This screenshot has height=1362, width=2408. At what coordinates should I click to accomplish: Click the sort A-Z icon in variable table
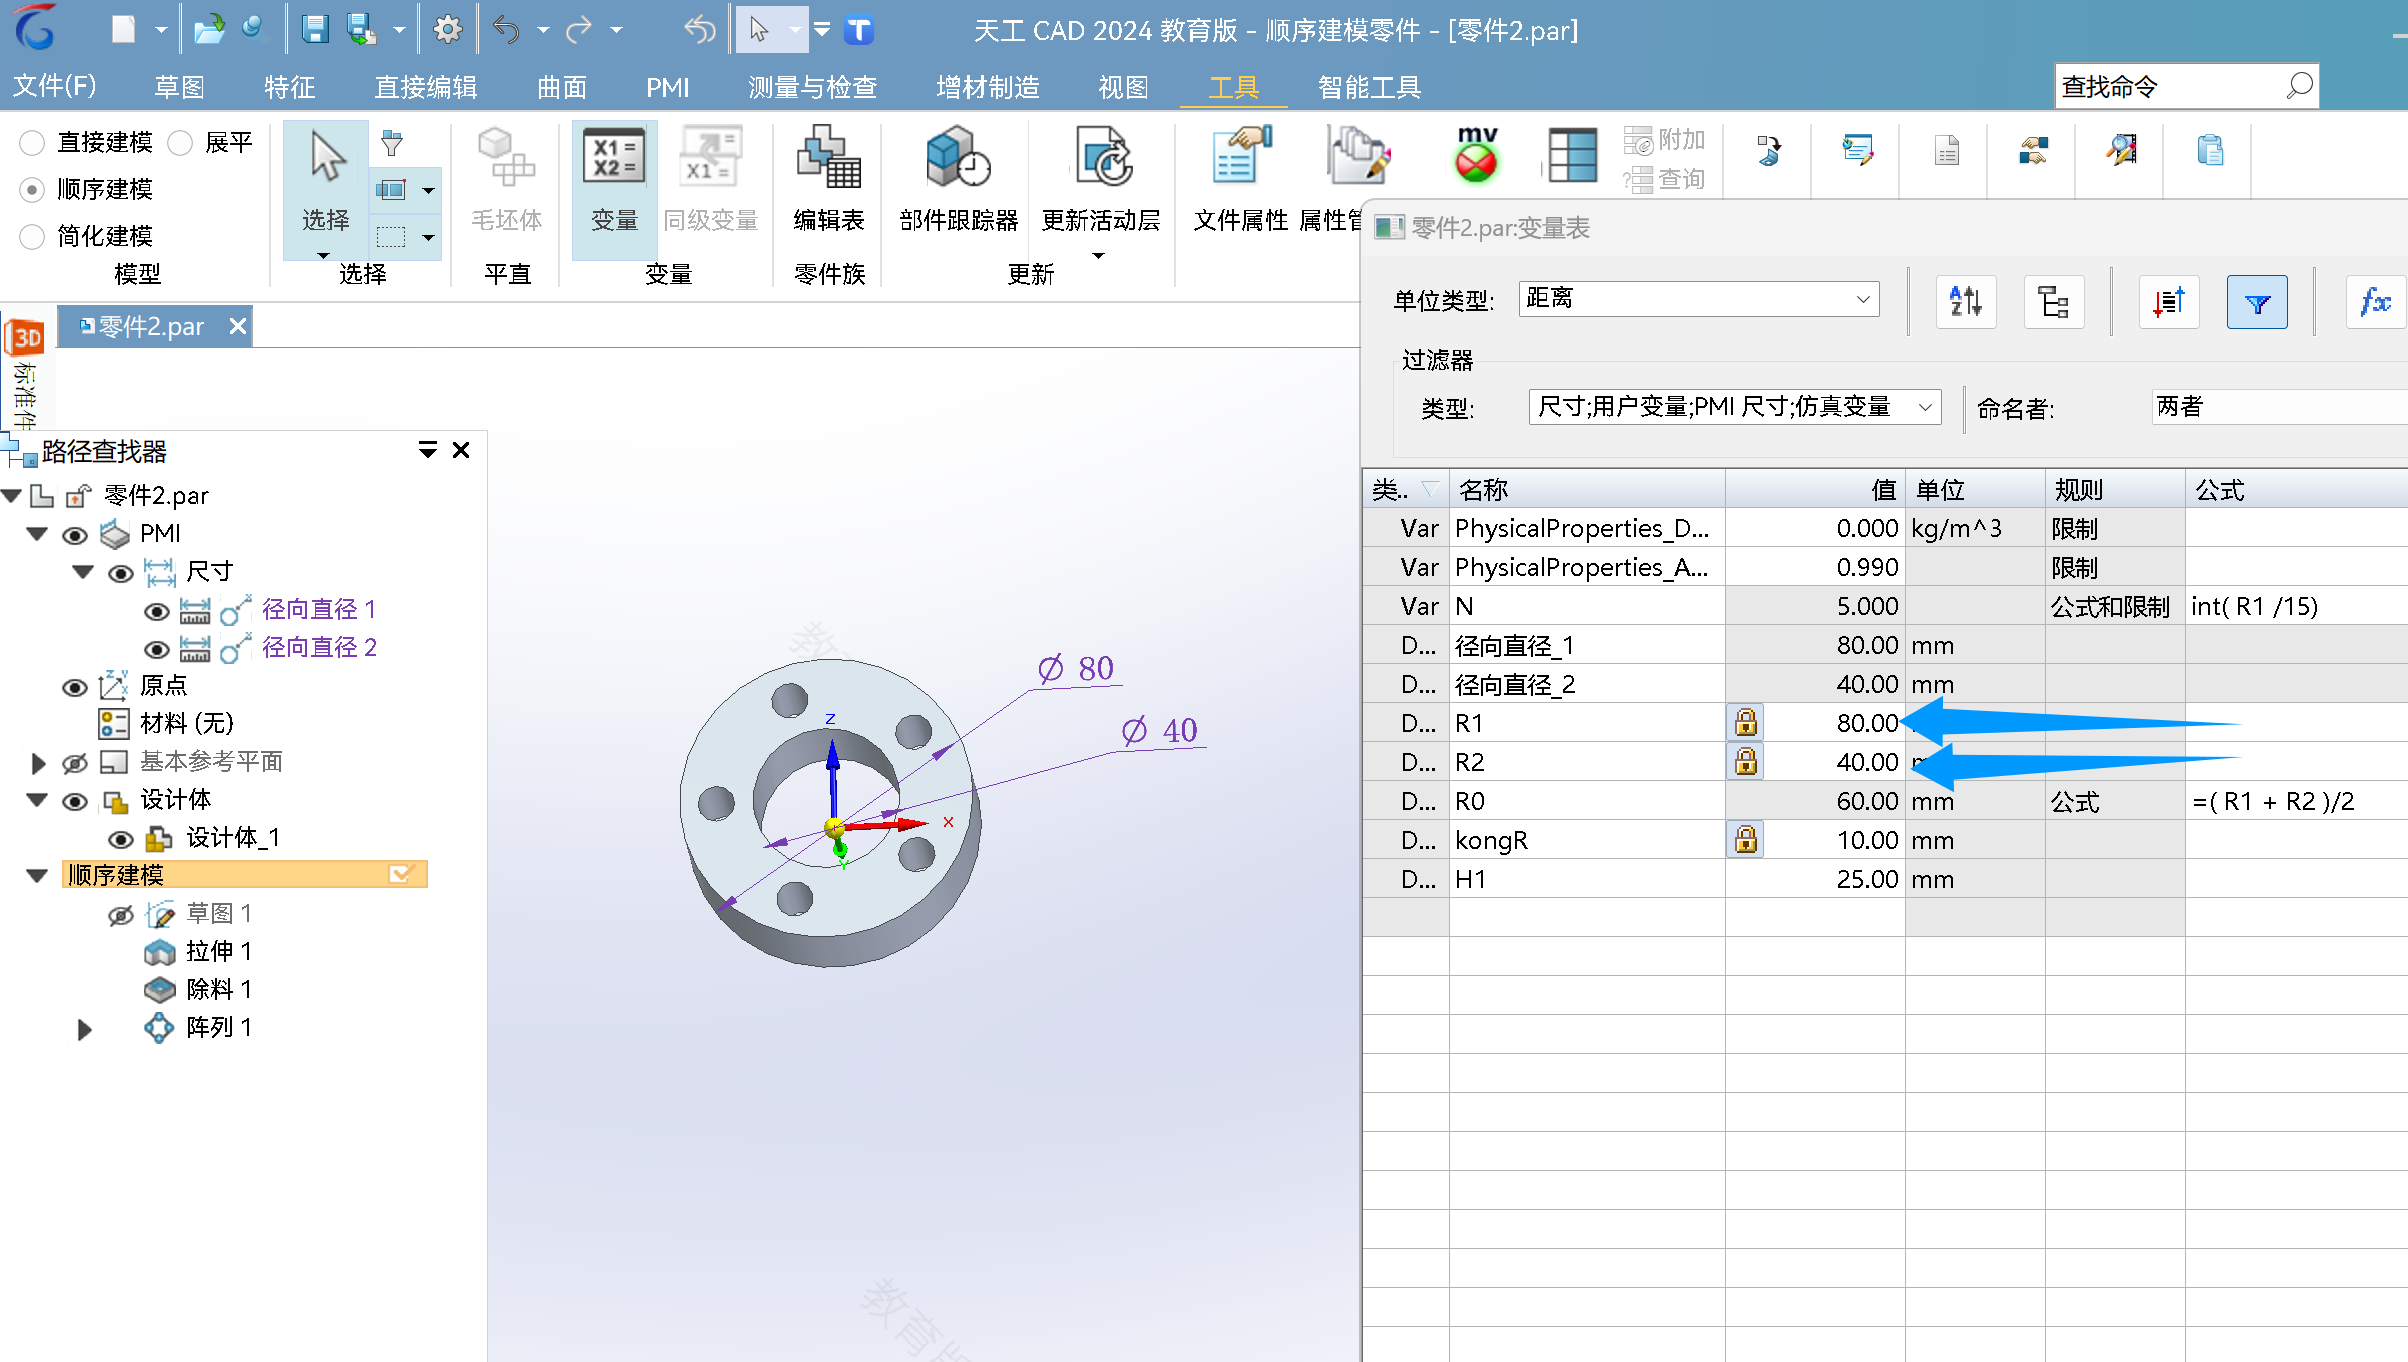coord(1966,301)
